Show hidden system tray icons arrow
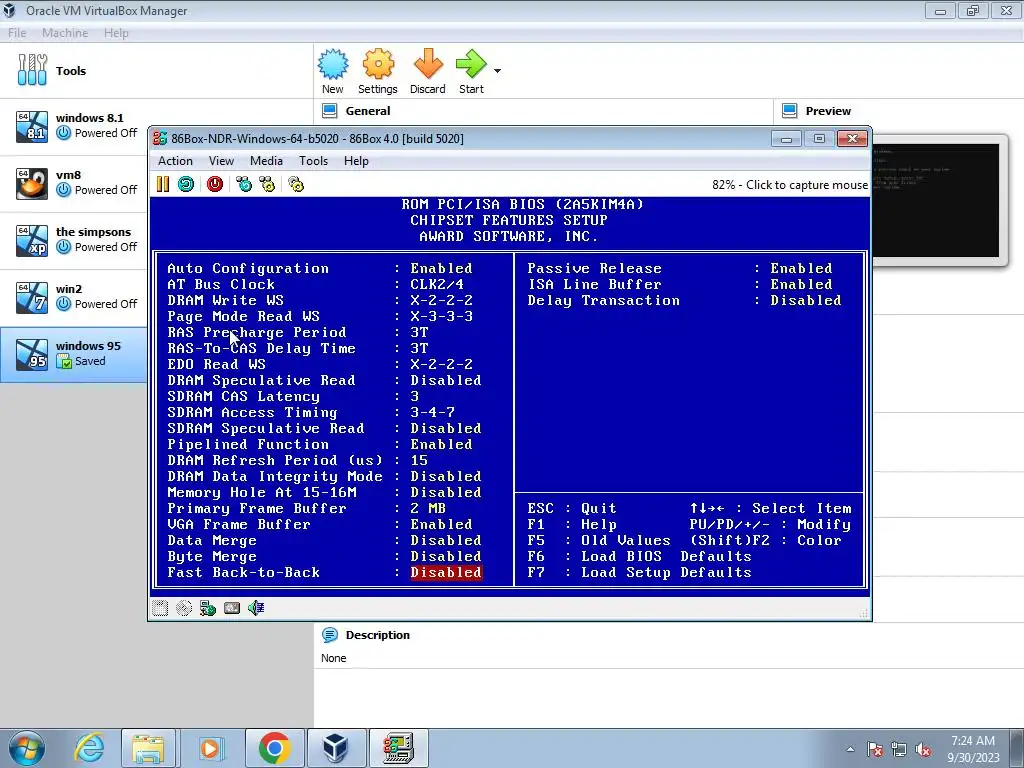Image resolution: width=1024 pixels, height=768 pixels. click(850, 750)
